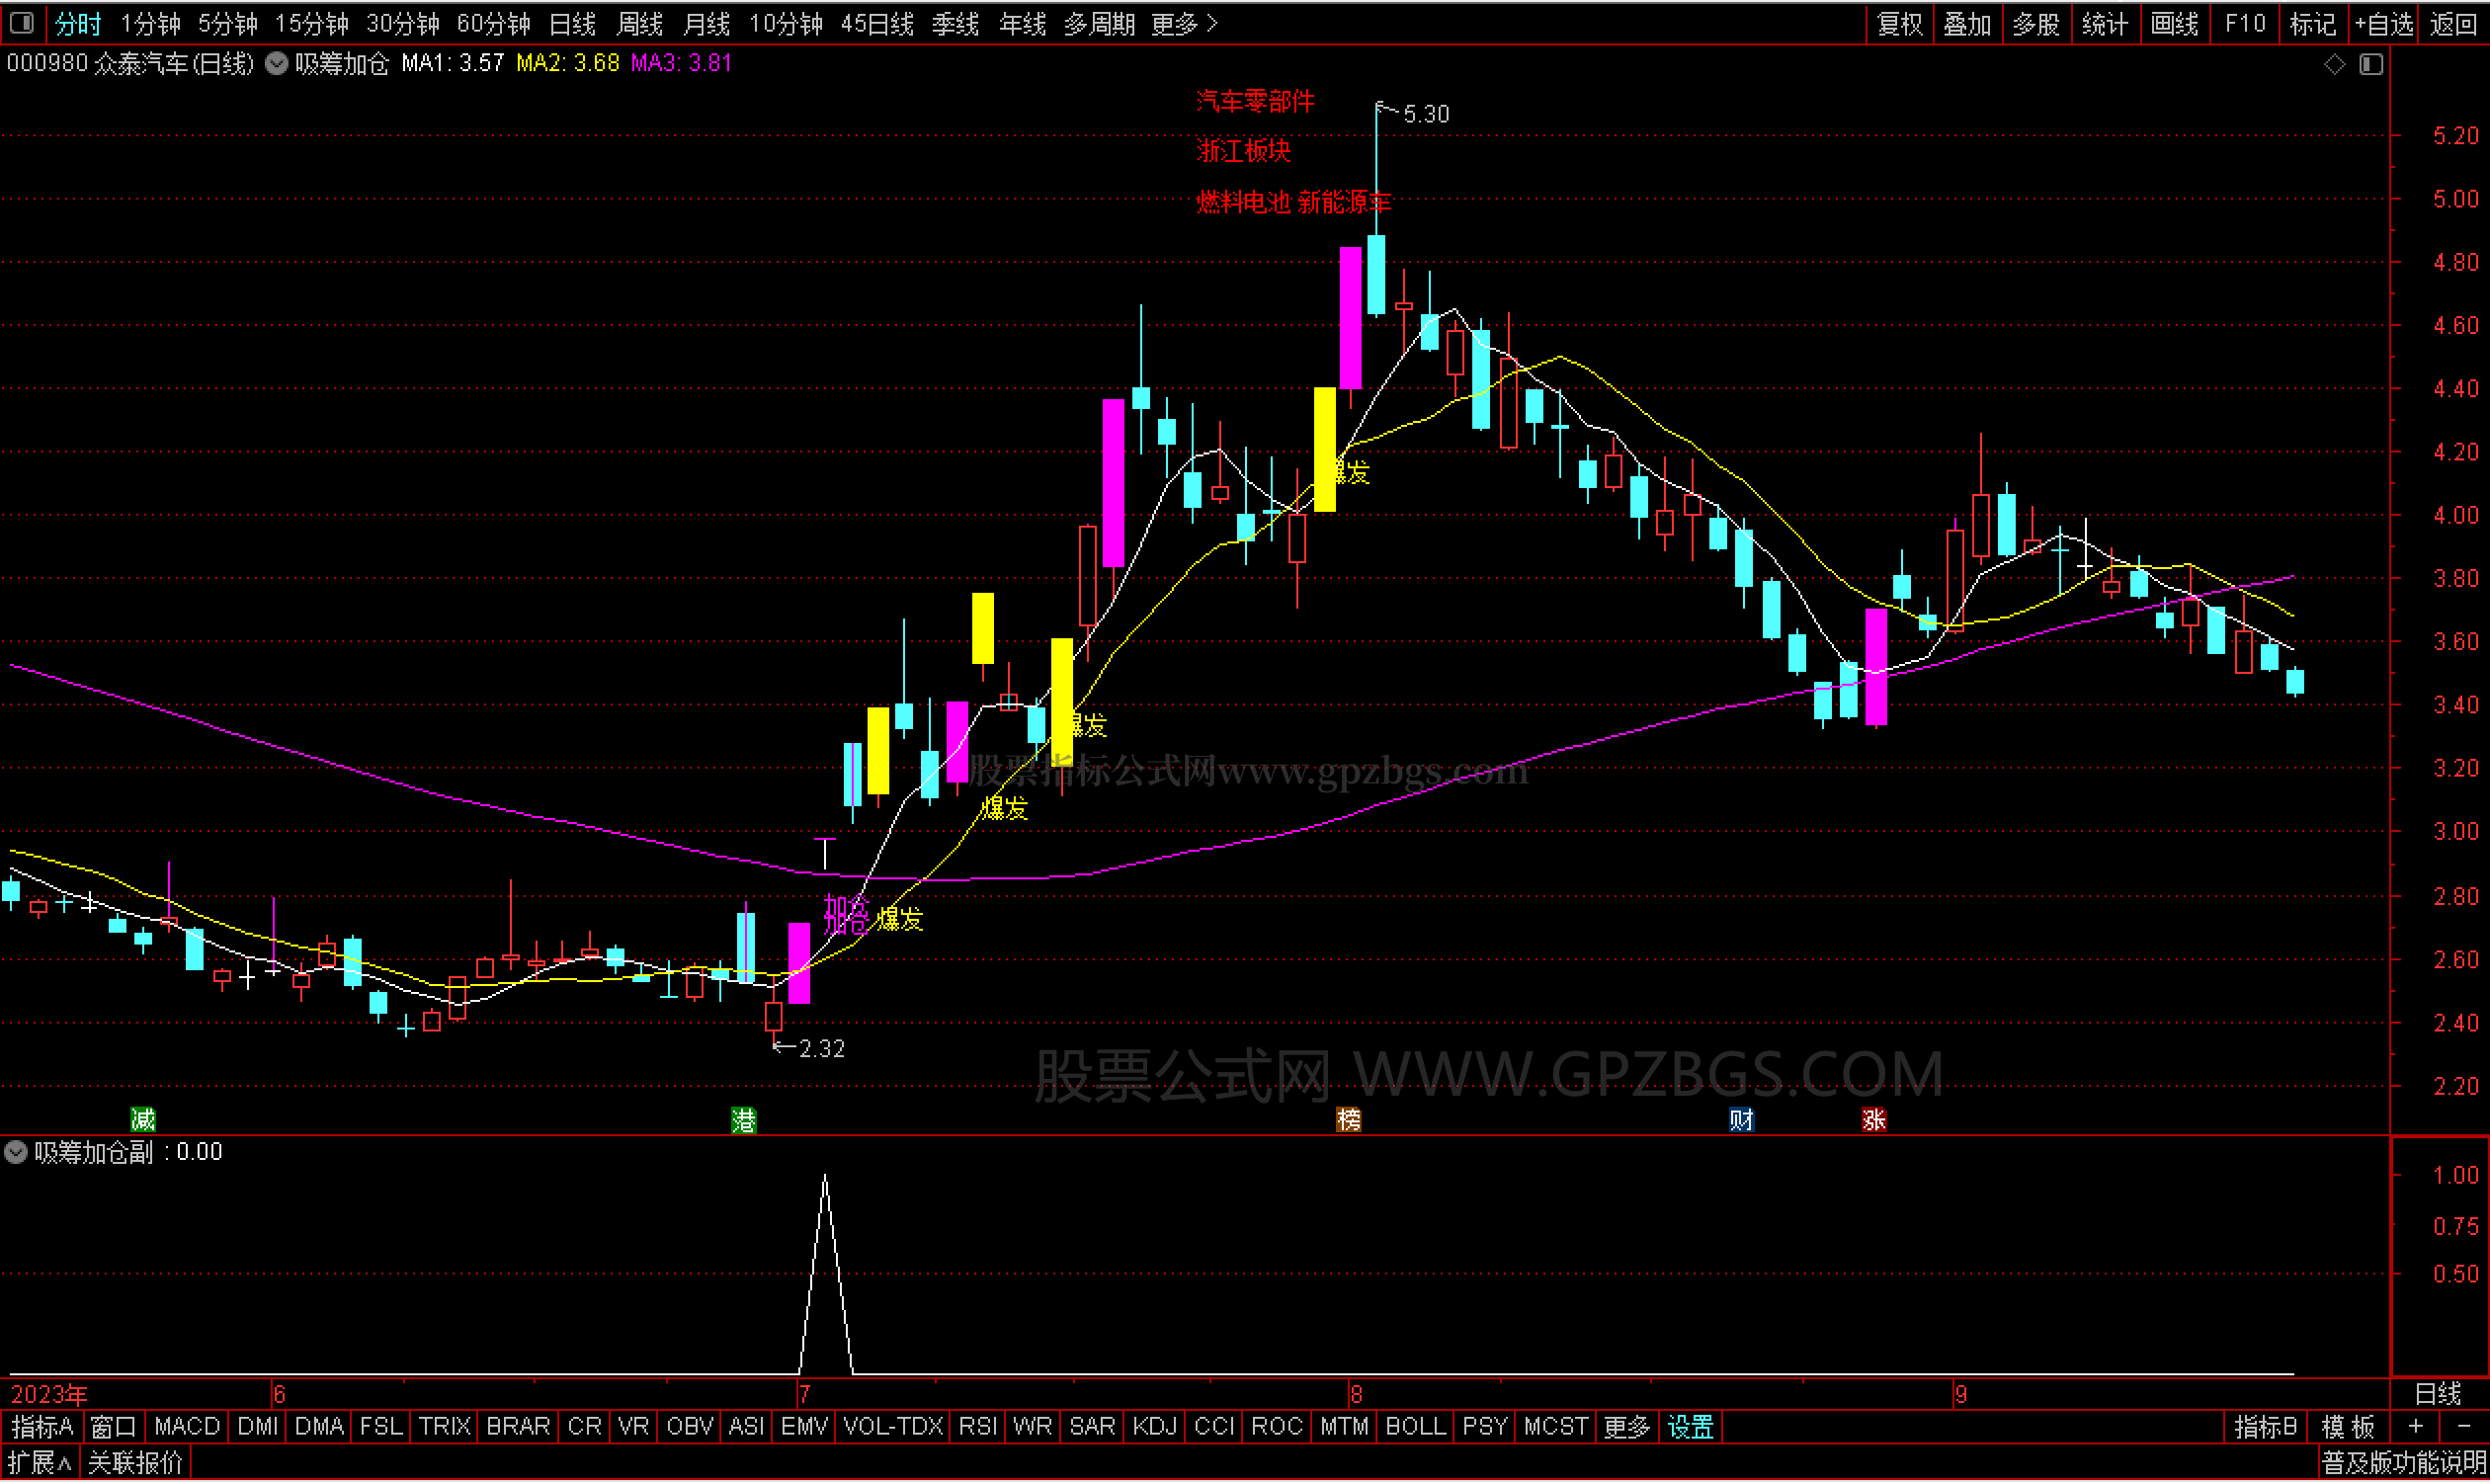Click the 日线 label on time axis

(x=2438, y=1394)
